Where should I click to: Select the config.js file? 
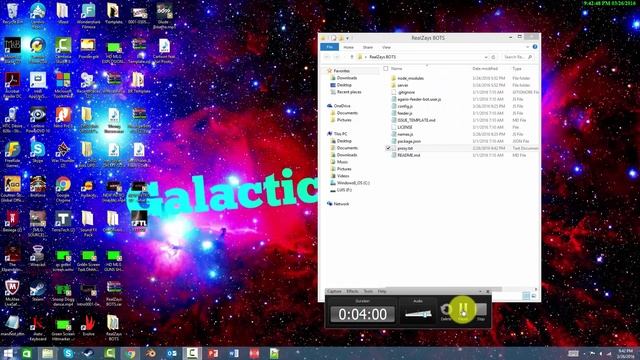pos(405,106)
